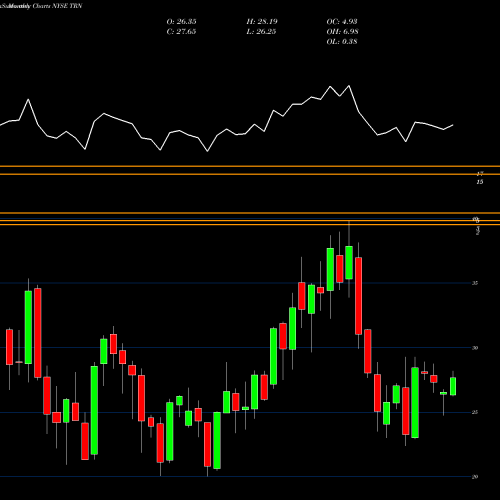Click the 'OC: 4.93' reading
The width and height of the screenshot is (500, 500).
coord(342,21)
